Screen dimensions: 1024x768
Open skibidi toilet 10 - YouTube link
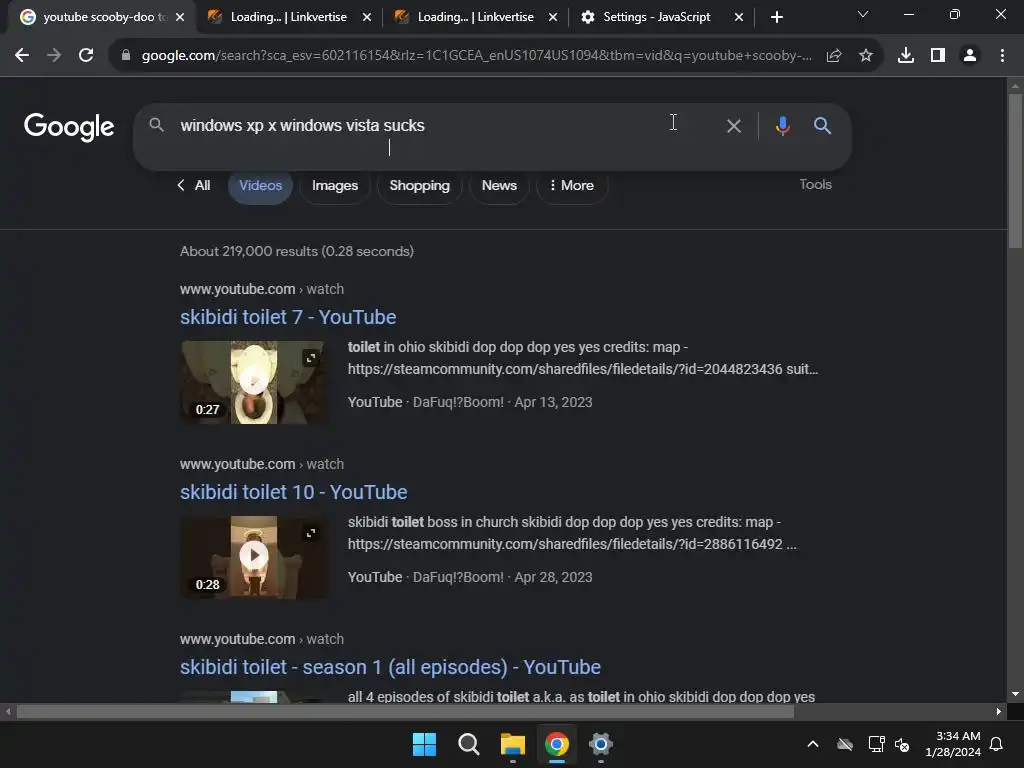[x=293, y=492]
